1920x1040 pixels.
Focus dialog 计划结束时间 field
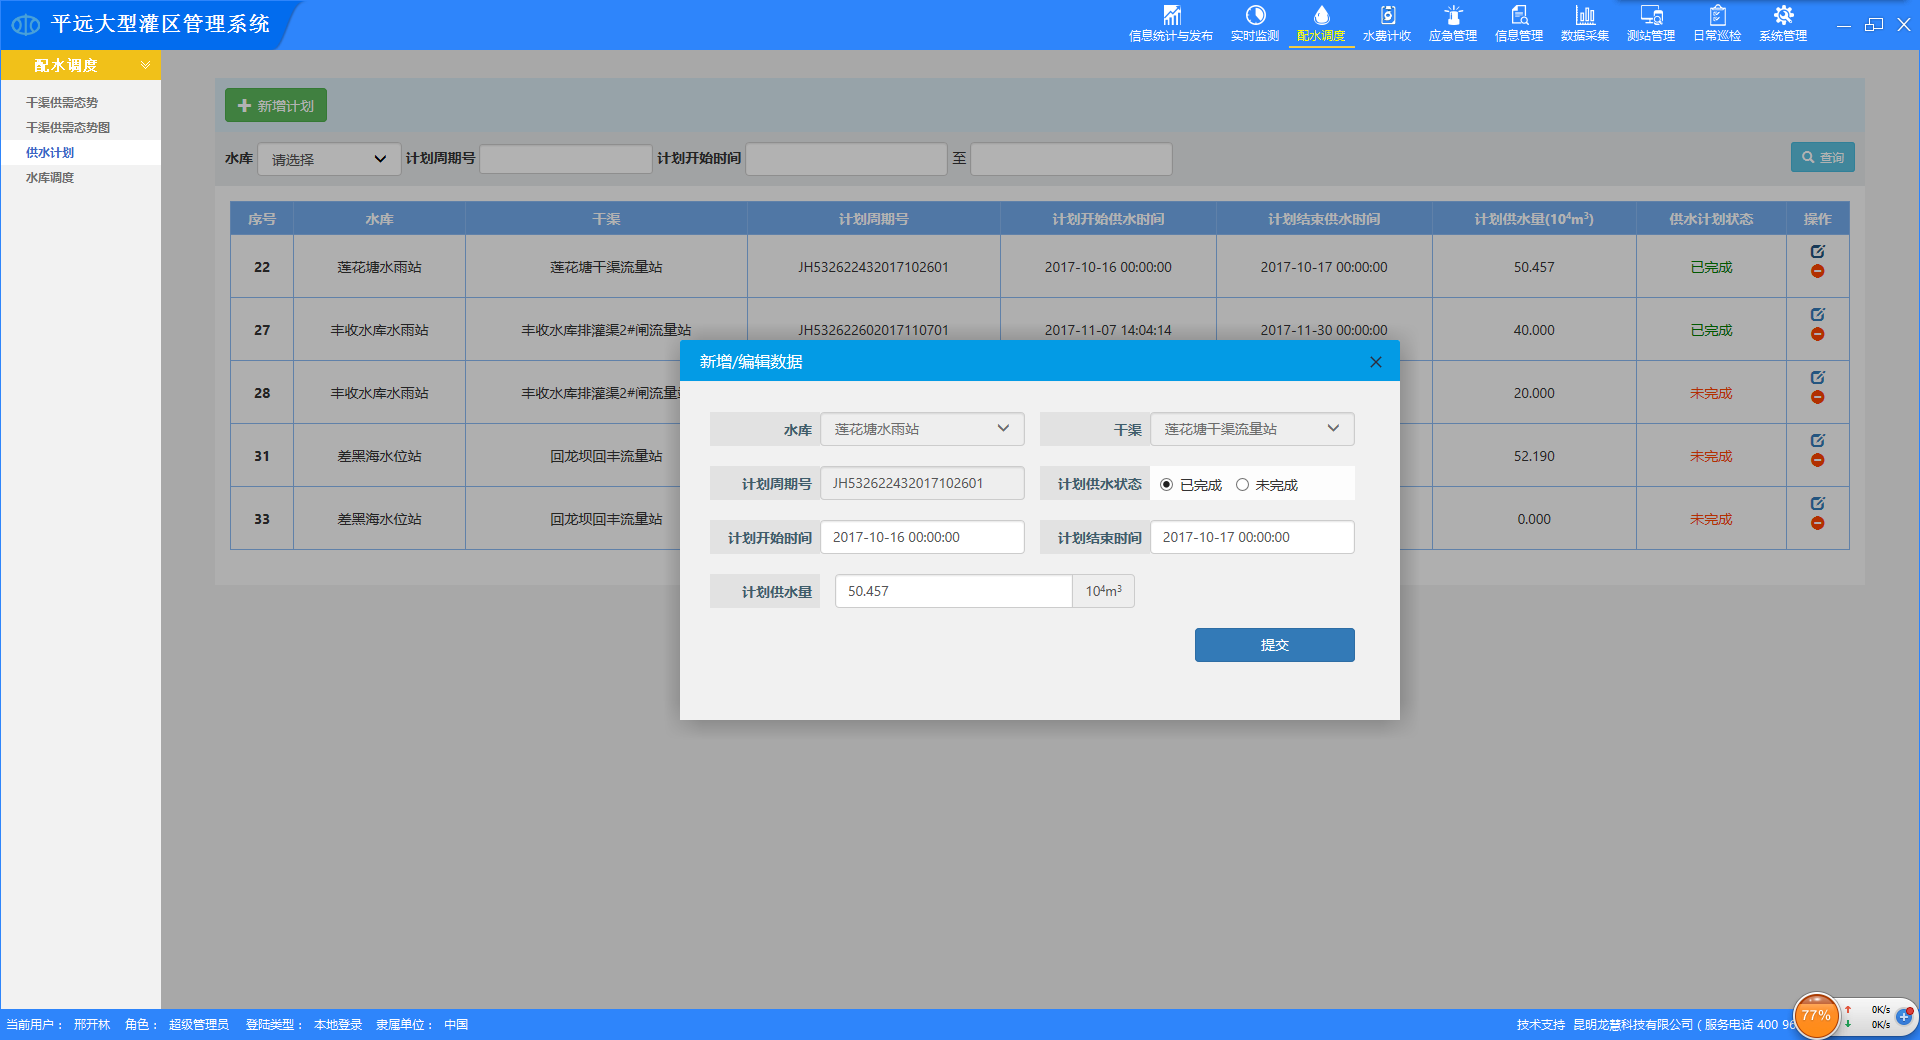coord(1252,537)
